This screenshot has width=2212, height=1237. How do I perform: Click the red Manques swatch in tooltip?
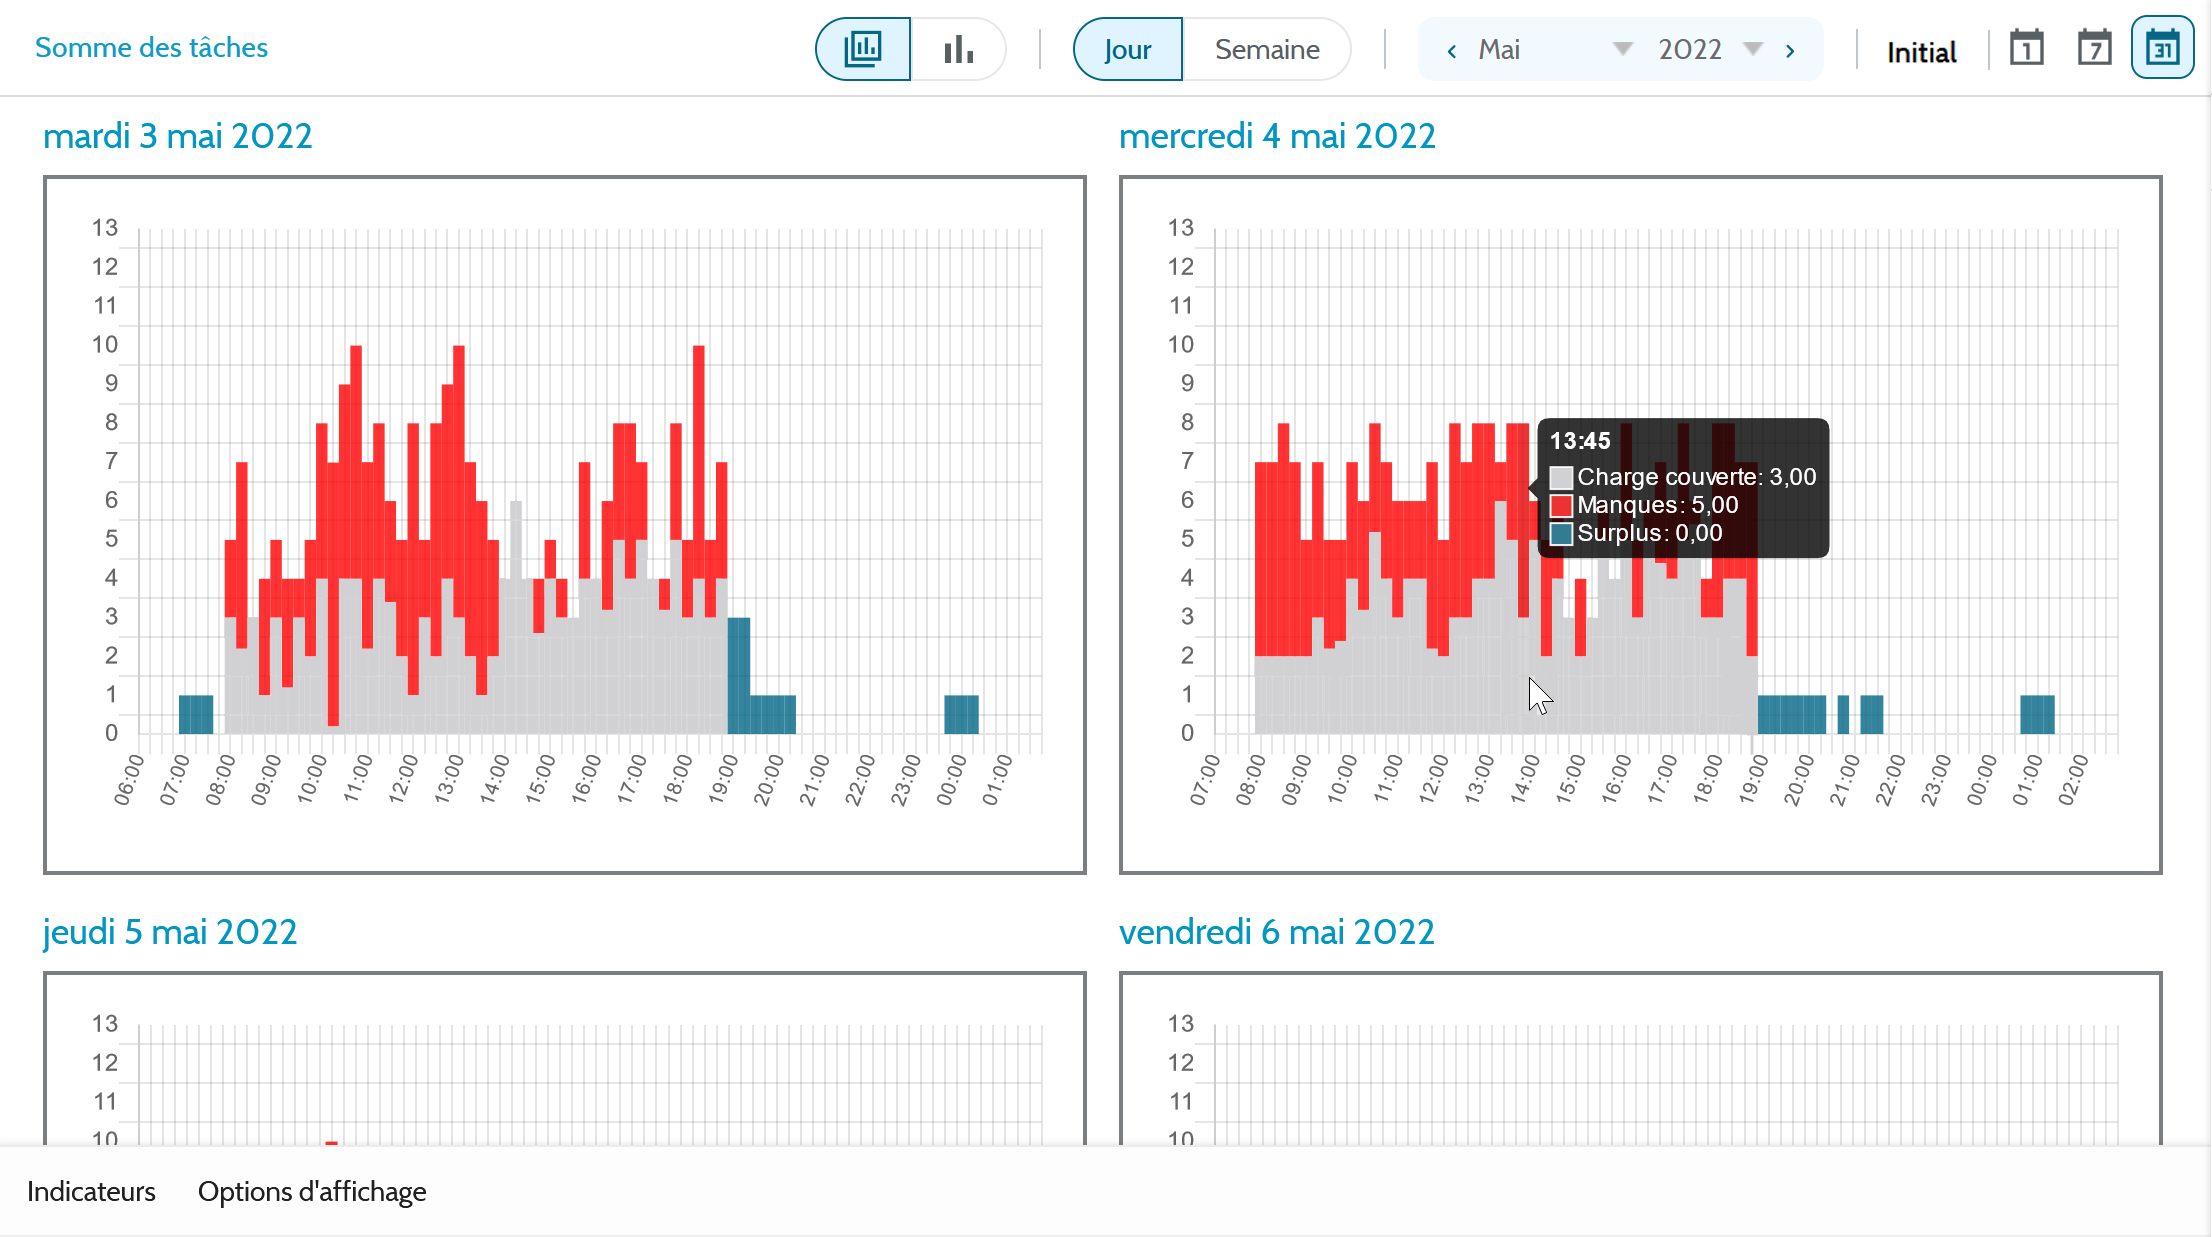(x=1561, y=506)
